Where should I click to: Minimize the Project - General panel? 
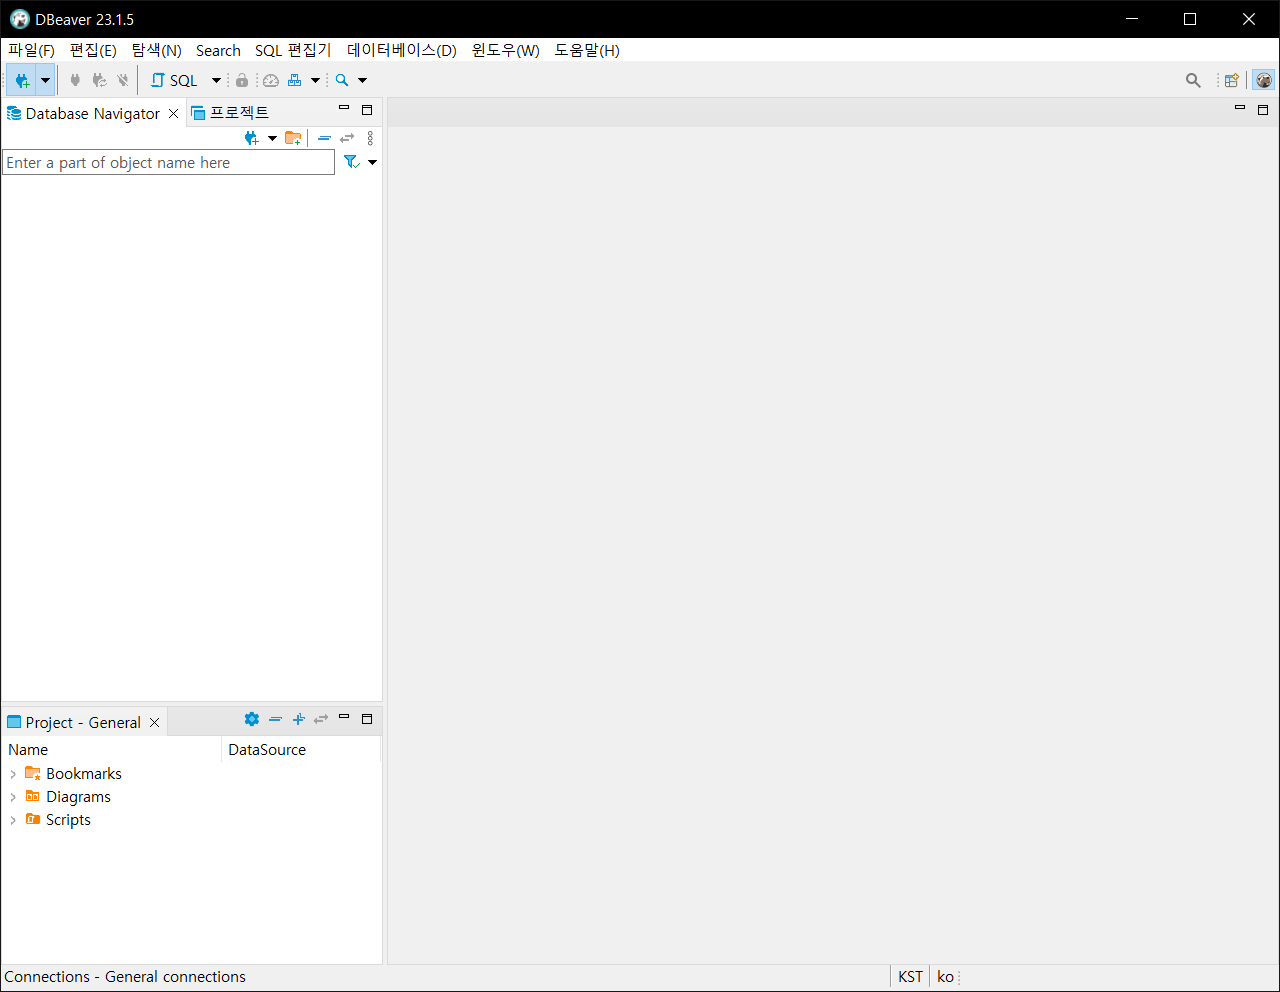[x=344, y=718]
